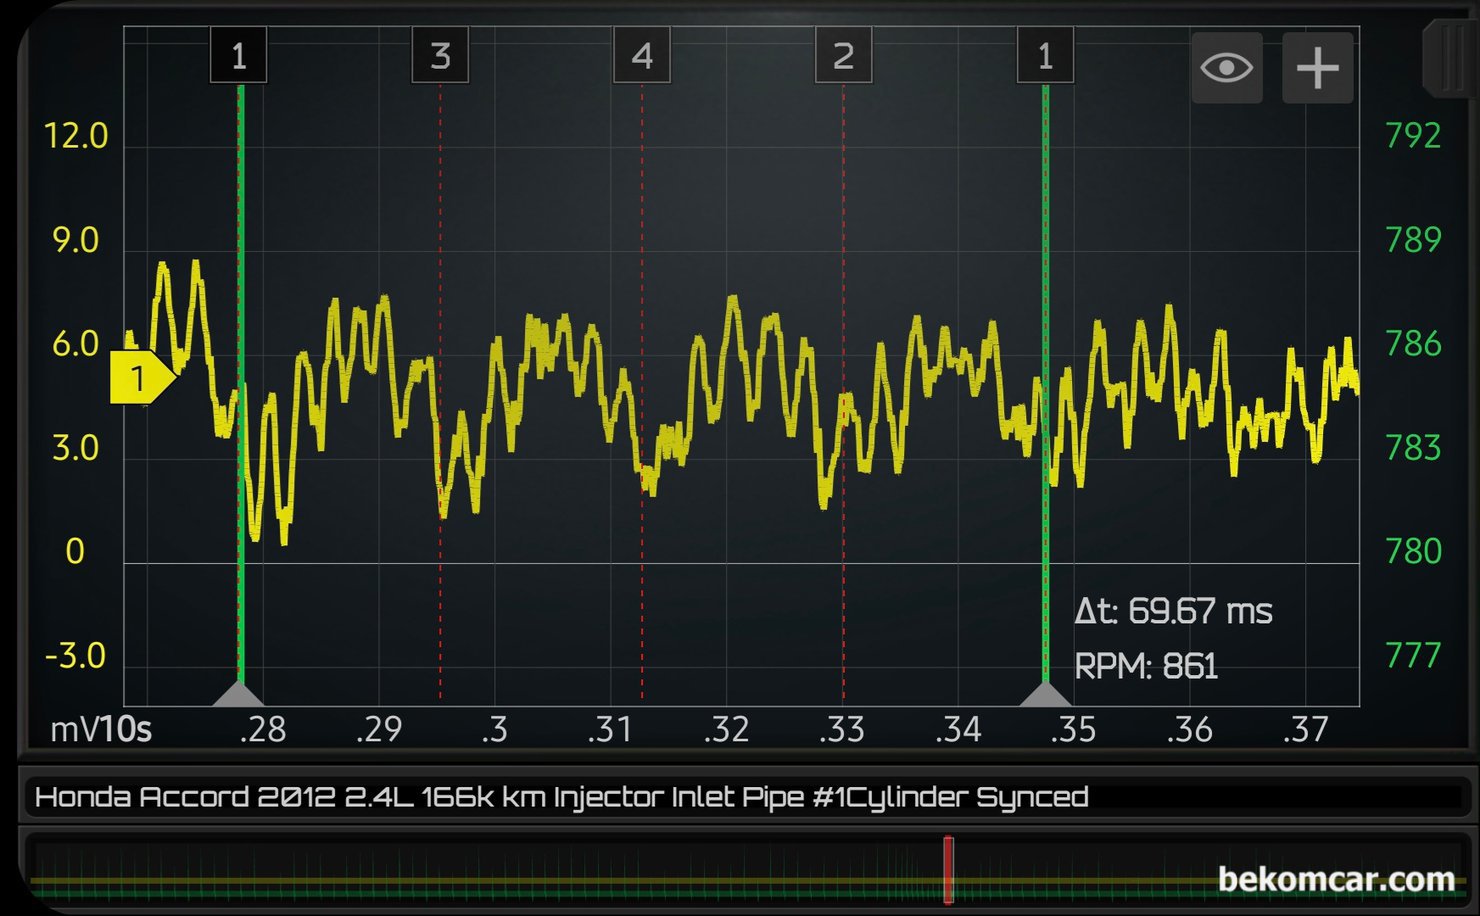The image size is (1480, 916).
Task: Click the Δt 69.67 ms readout
Action: click(1173, 611)
